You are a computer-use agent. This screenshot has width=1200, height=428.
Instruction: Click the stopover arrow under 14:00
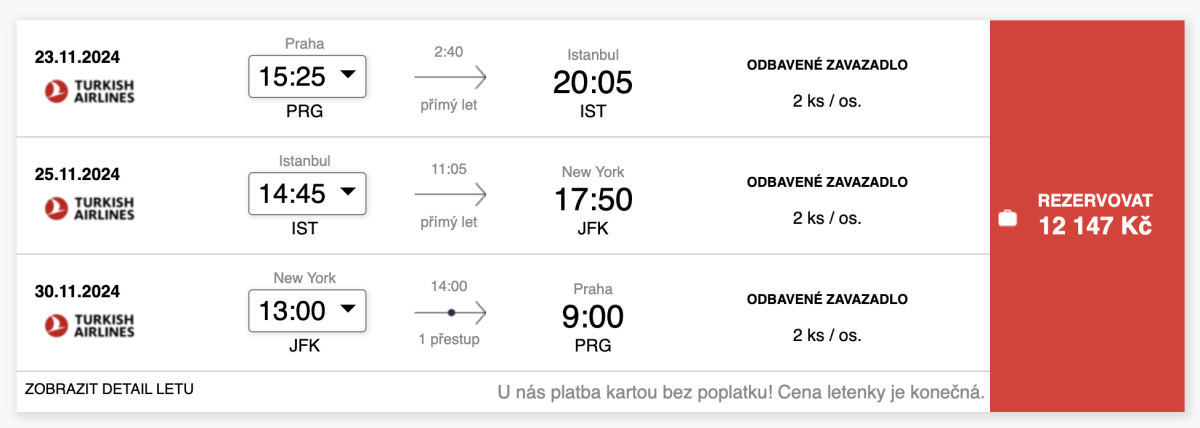pyautogui.click(x=450, y=313)
